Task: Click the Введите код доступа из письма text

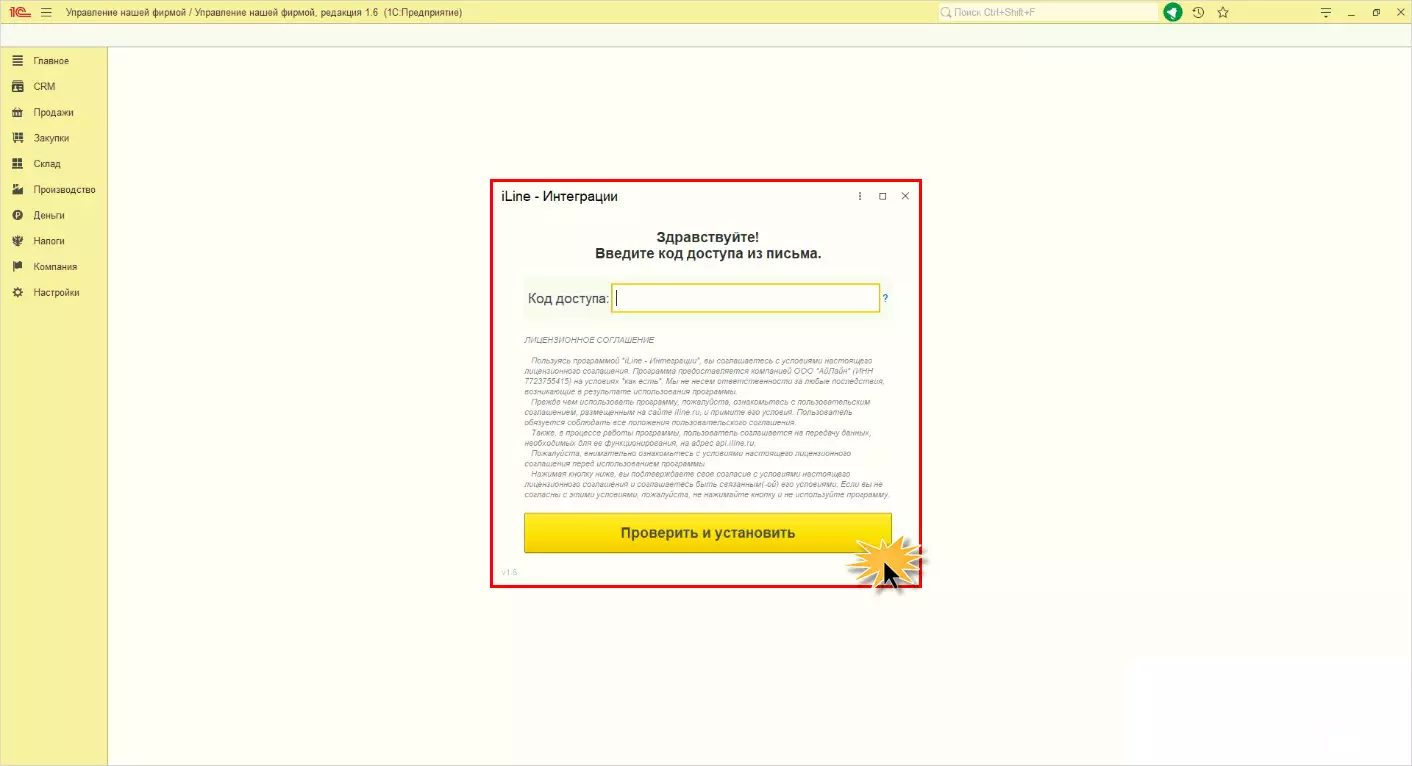Action: click(x=708, y=254)
